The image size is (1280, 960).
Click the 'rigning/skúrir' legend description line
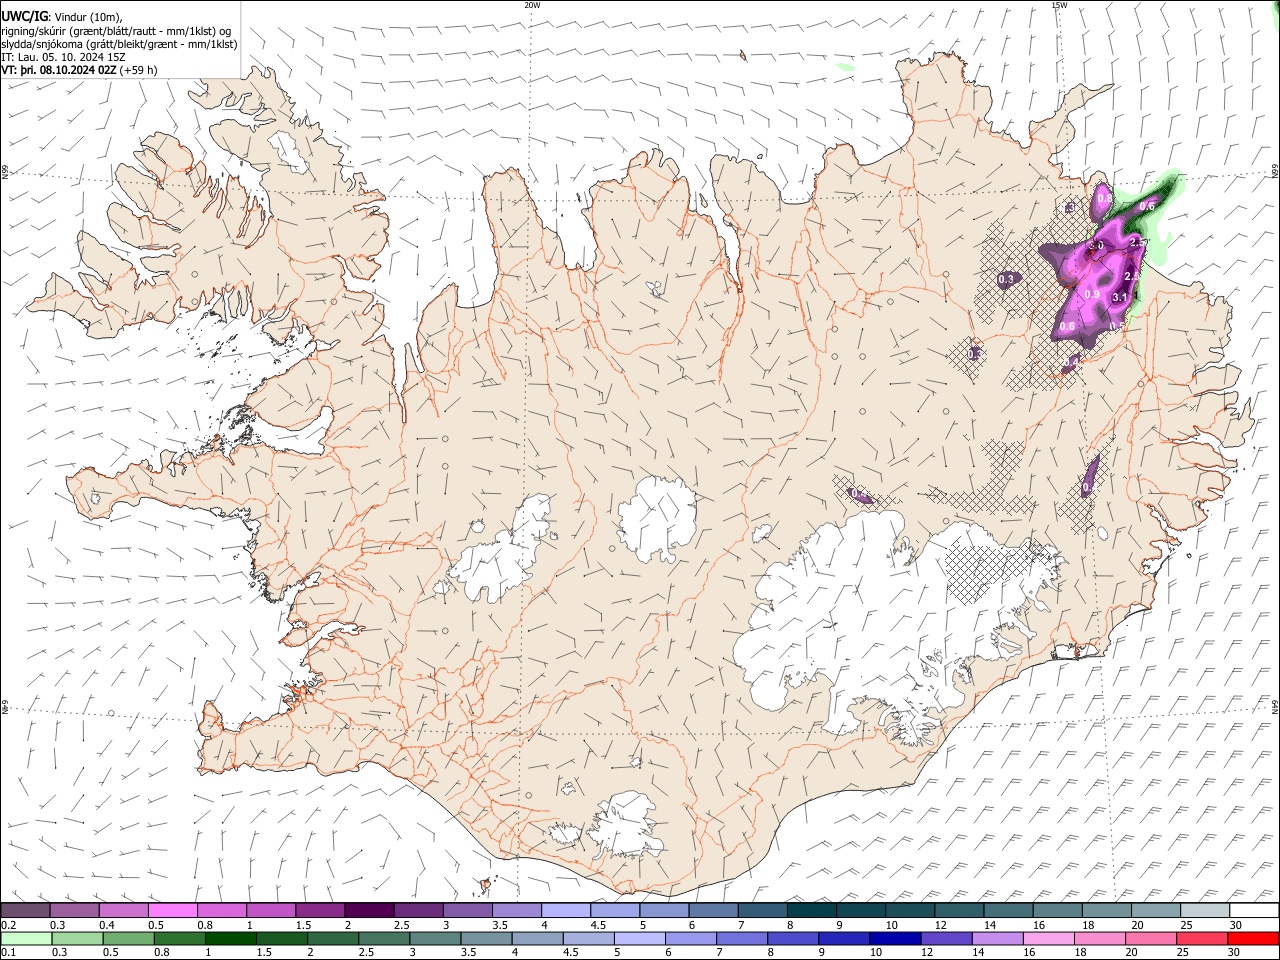(118, 31)
